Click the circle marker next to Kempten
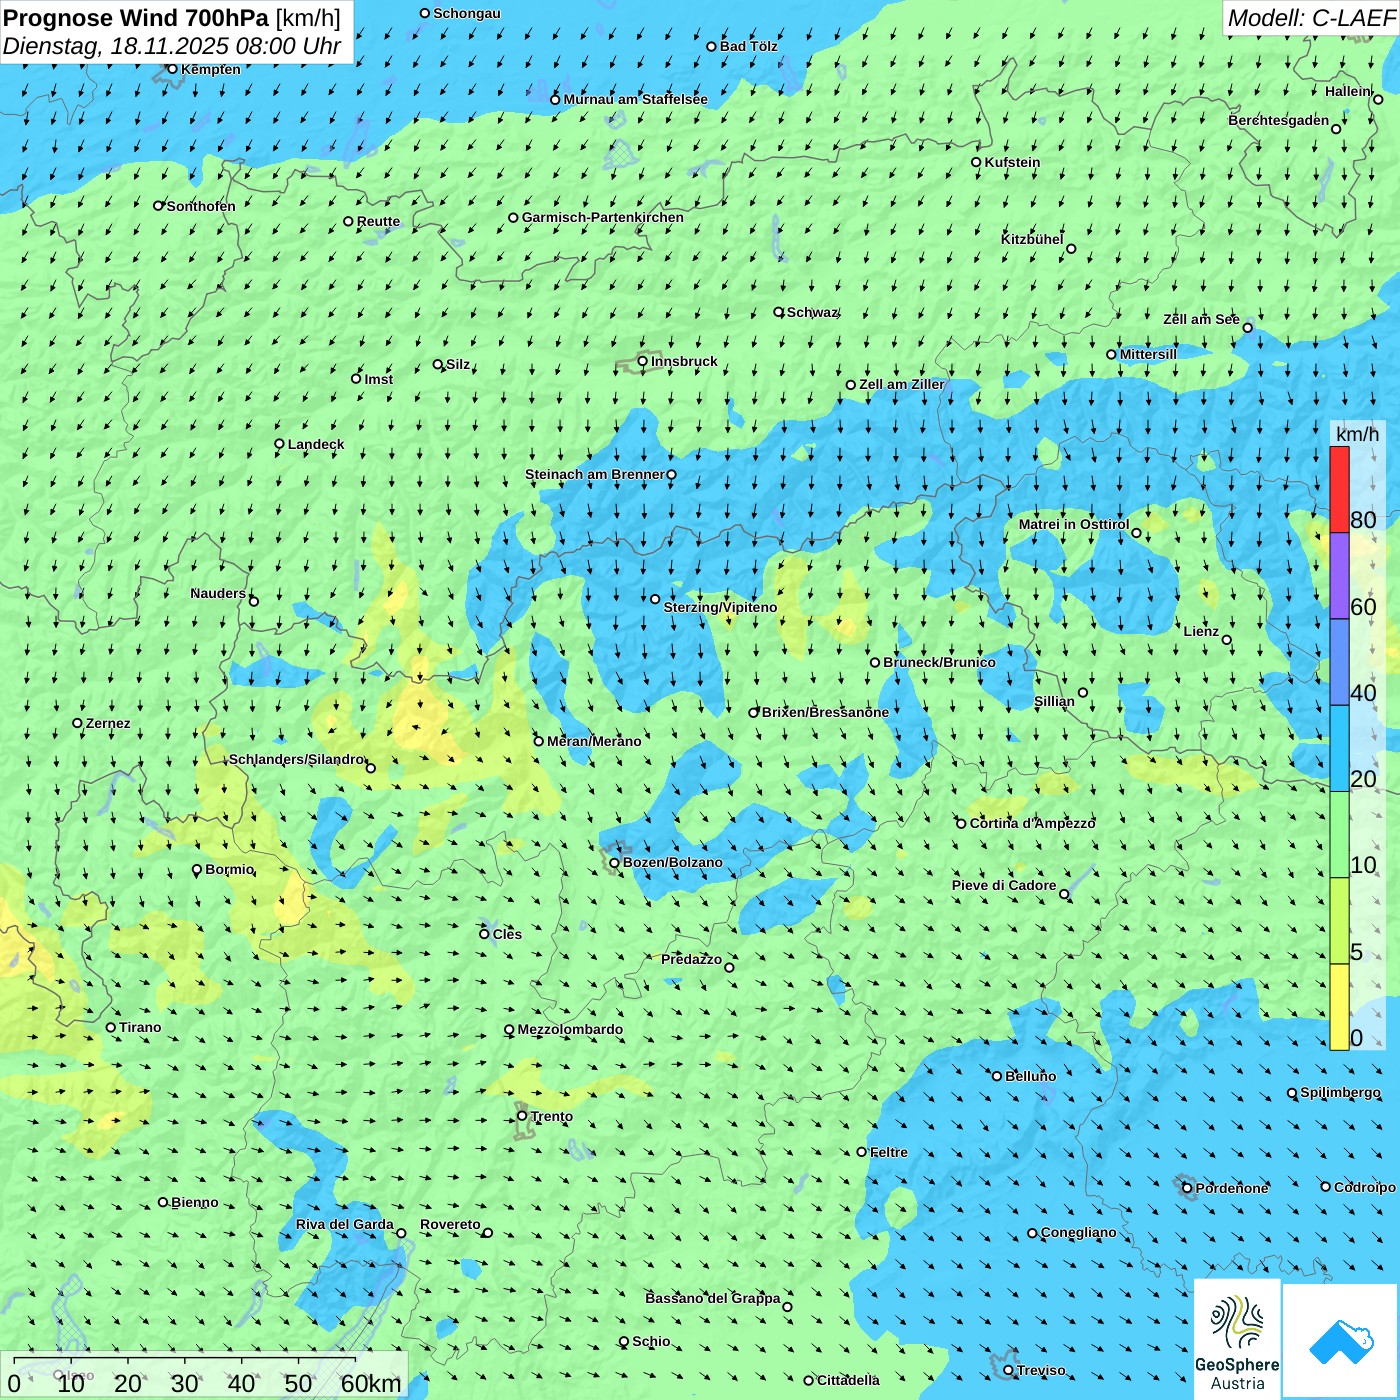 pos(172,69)
